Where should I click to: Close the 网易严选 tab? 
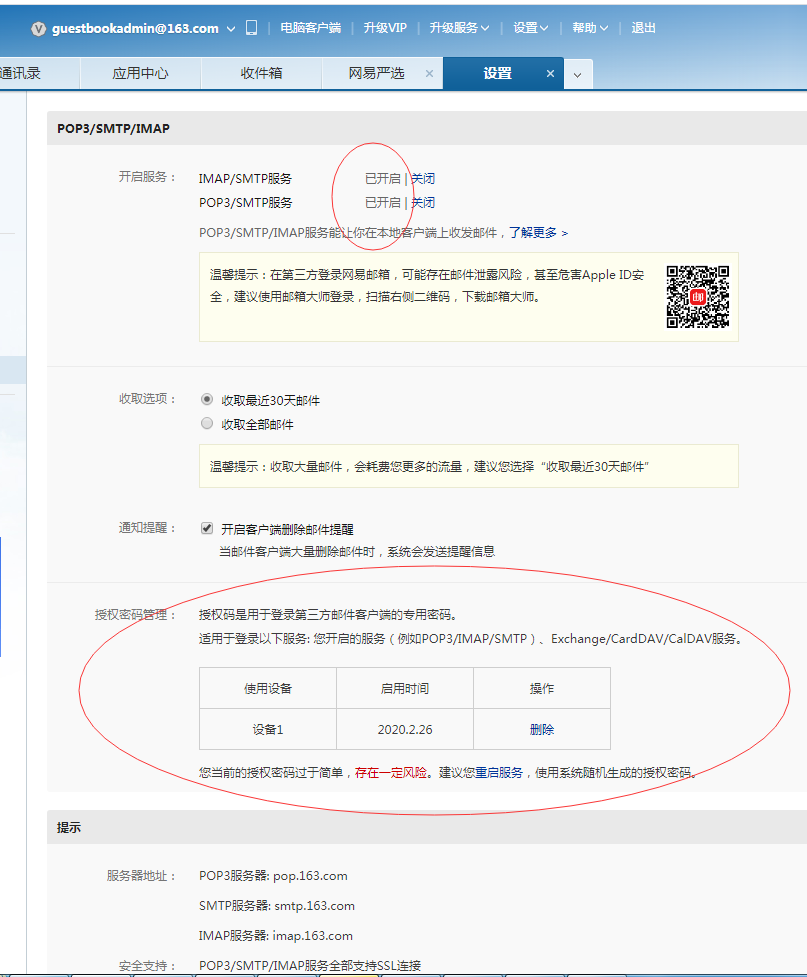pyautogui.click(x=429, y=74)
